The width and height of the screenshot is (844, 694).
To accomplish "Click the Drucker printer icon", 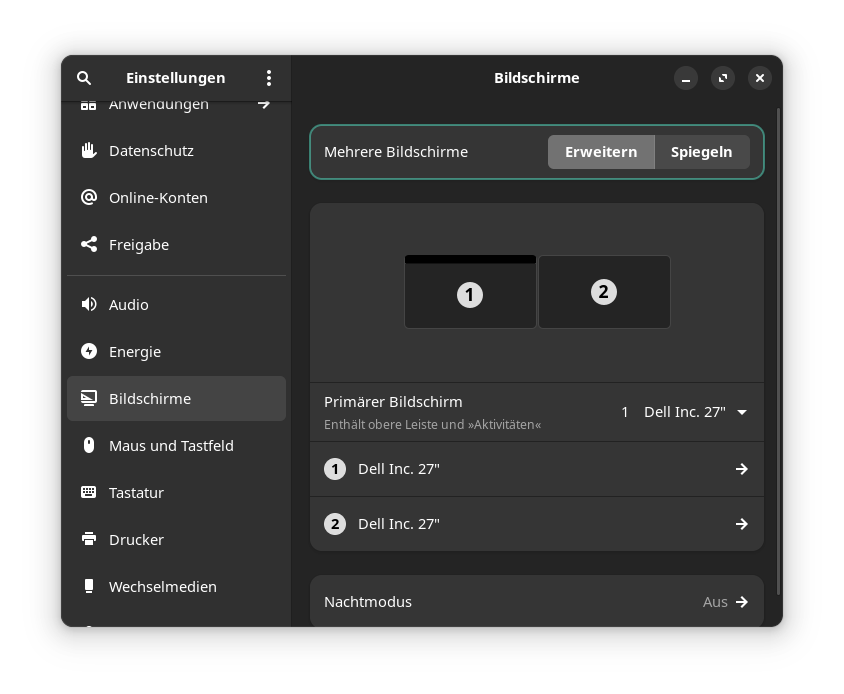I will tap(89, 539).
